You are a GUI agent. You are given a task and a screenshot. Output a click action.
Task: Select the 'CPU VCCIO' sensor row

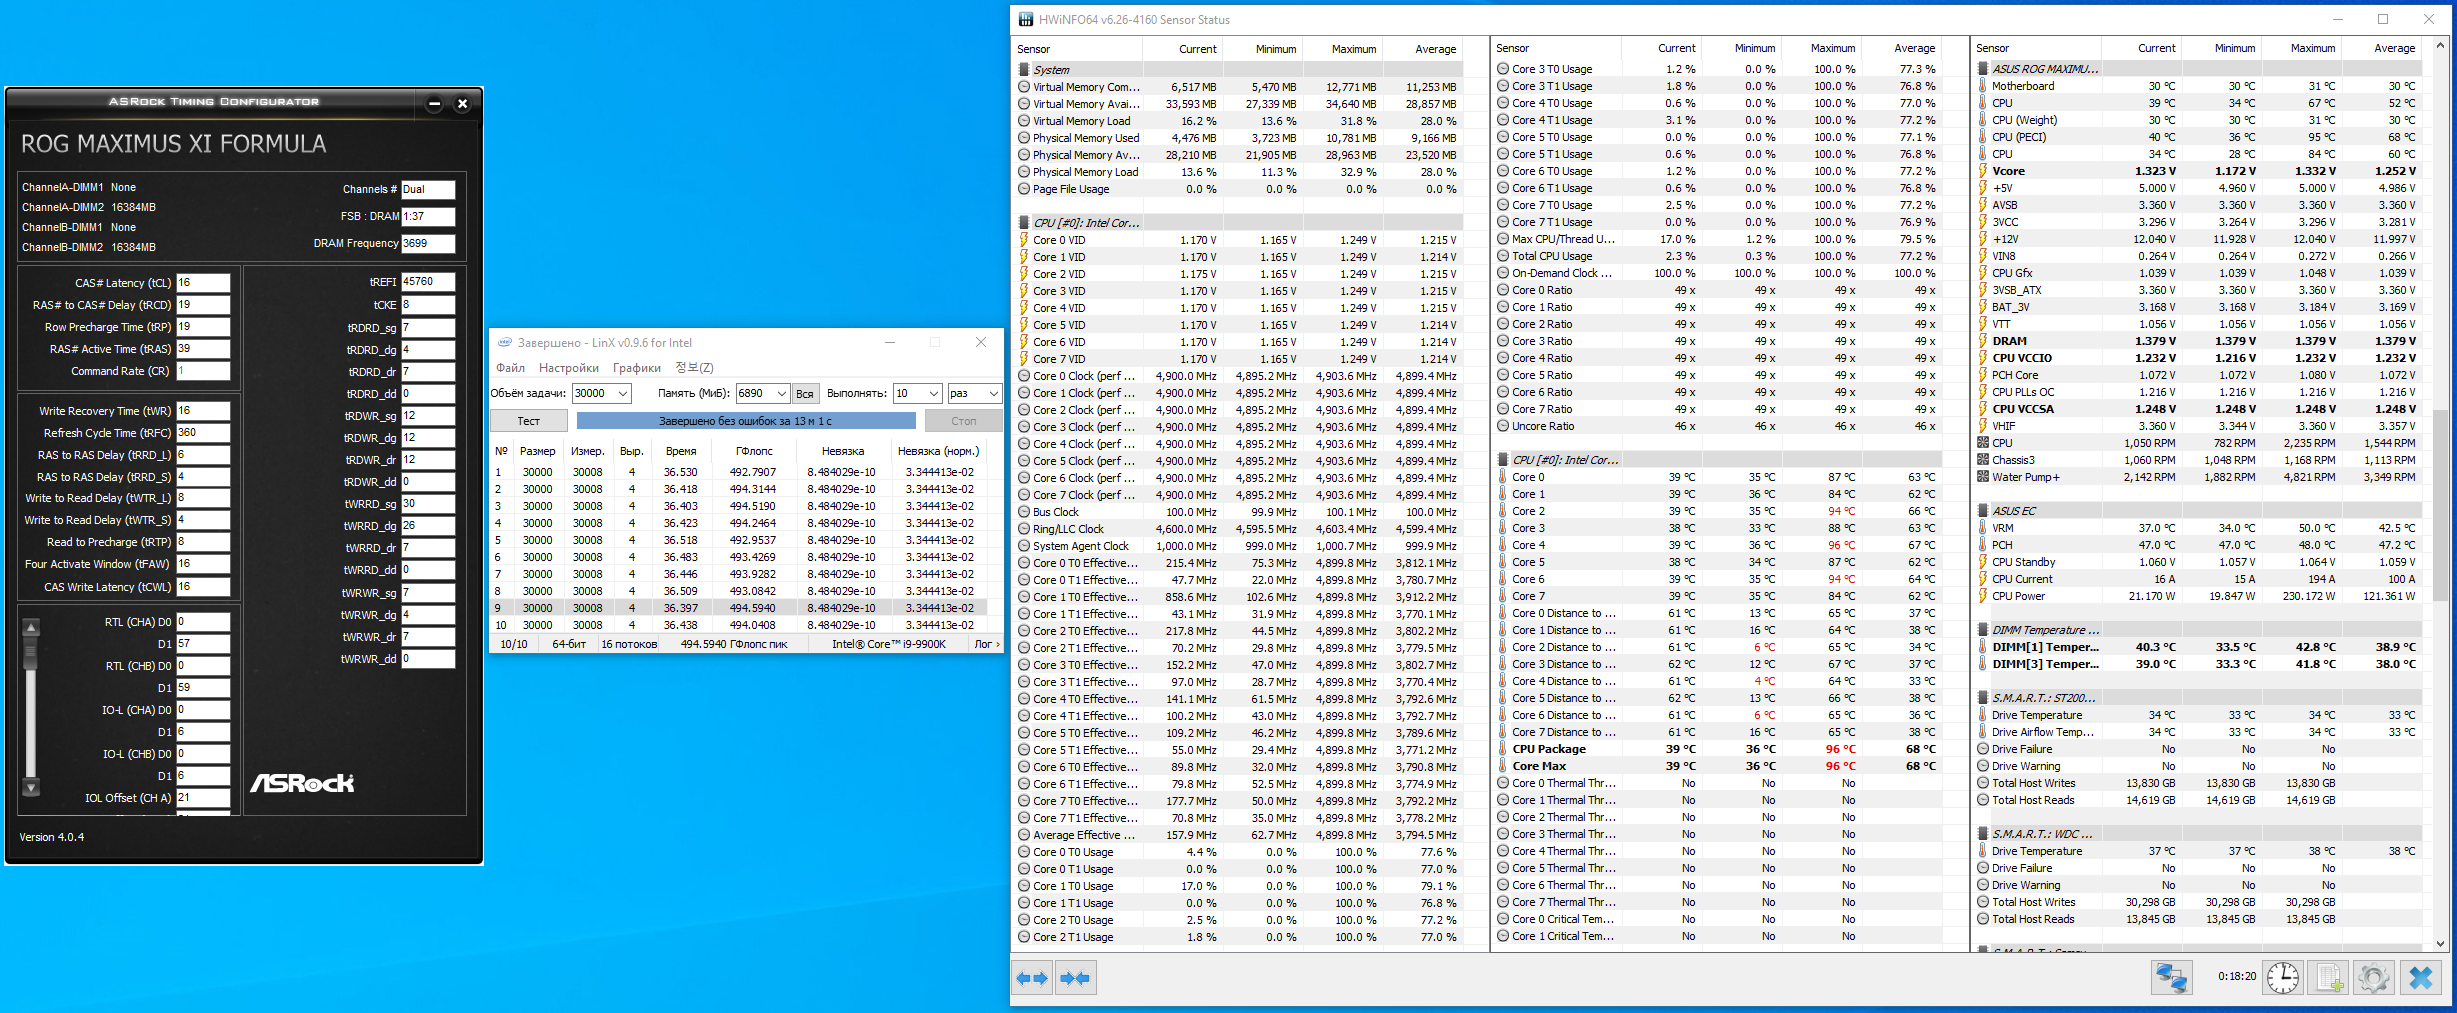coord(2202,358)
